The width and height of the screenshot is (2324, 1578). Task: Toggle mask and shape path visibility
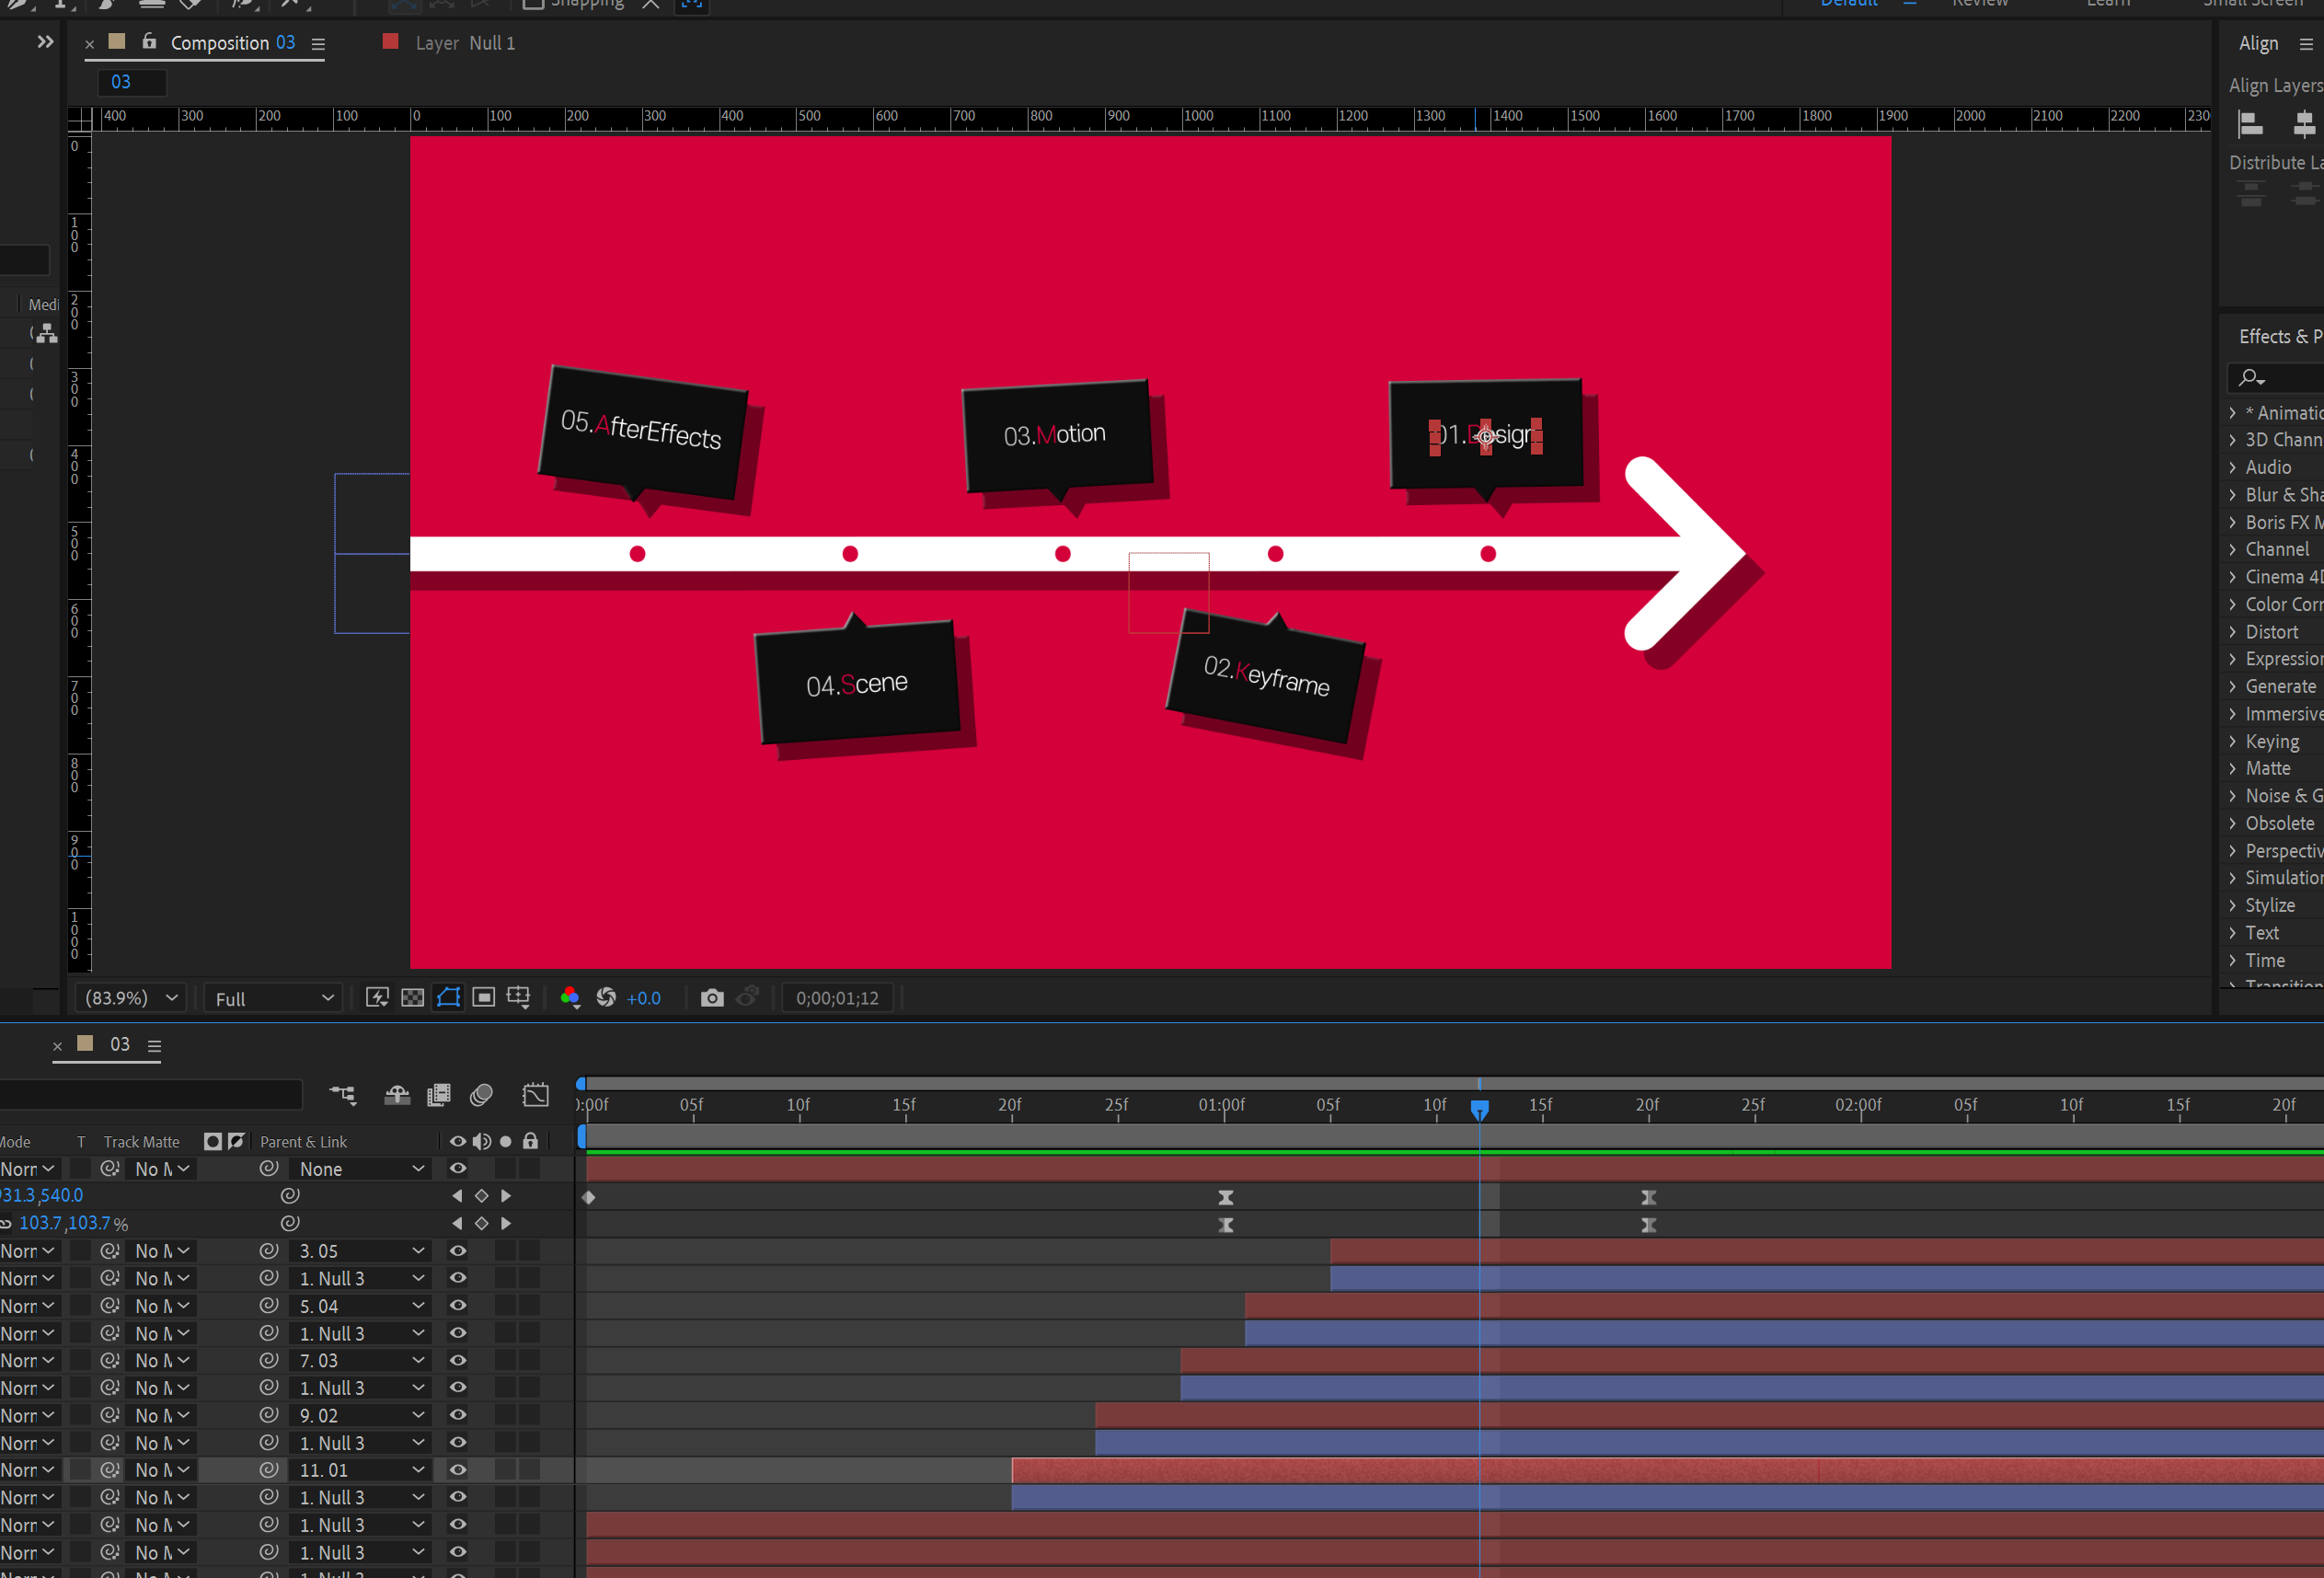click(x=448, y=997)
